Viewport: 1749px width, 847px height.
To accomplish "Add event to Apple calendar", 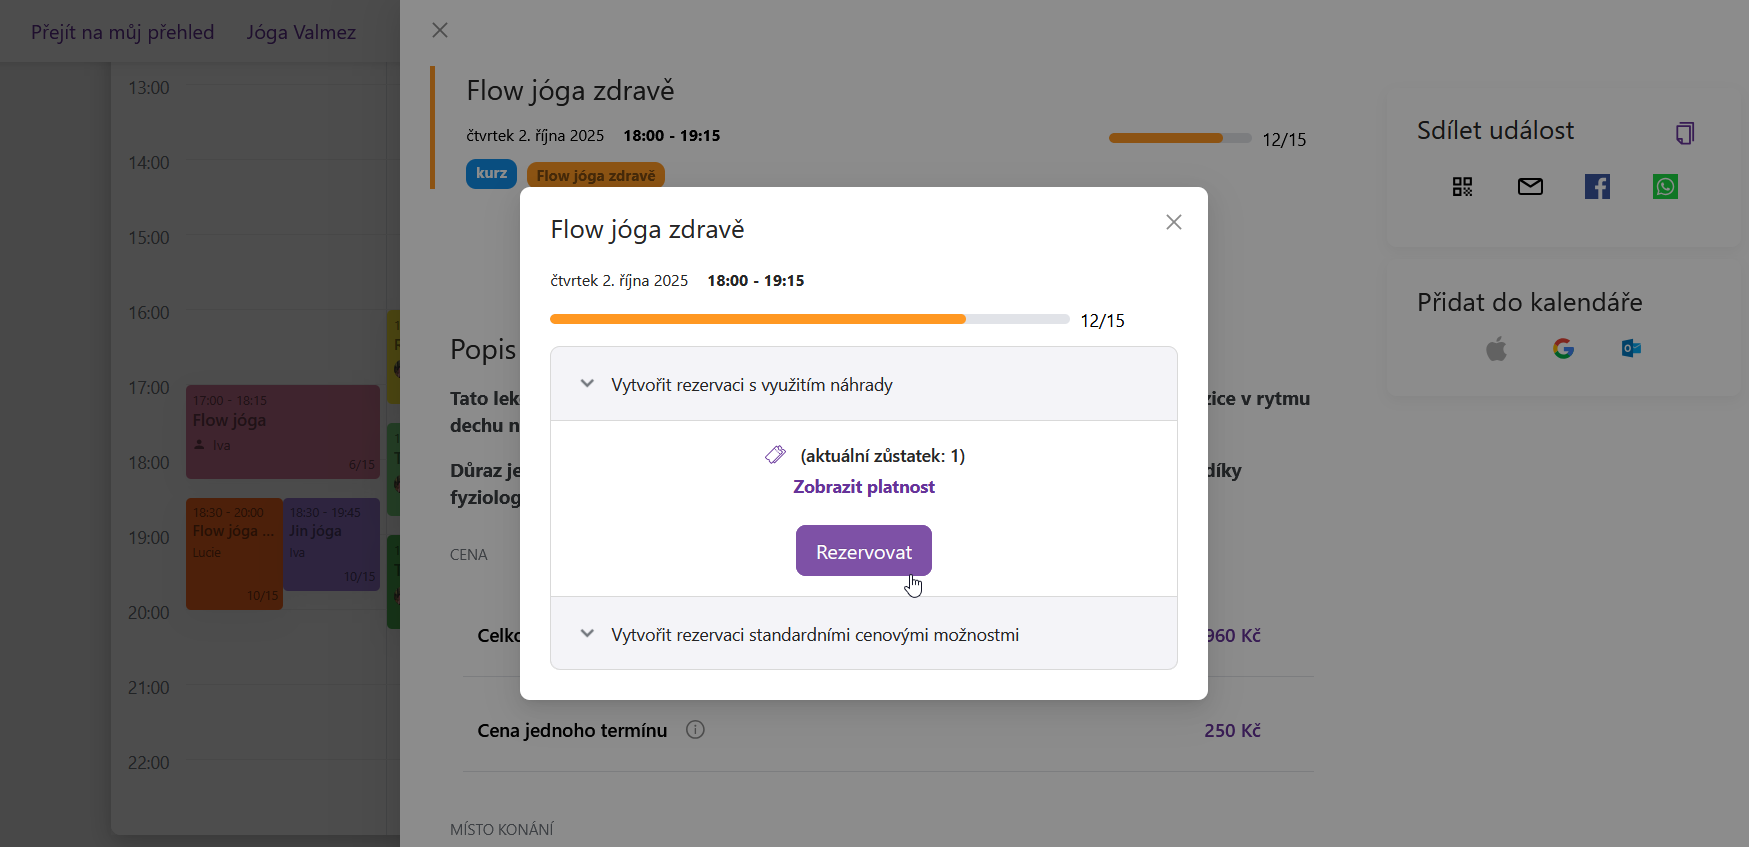I will tap(1496, 349).
